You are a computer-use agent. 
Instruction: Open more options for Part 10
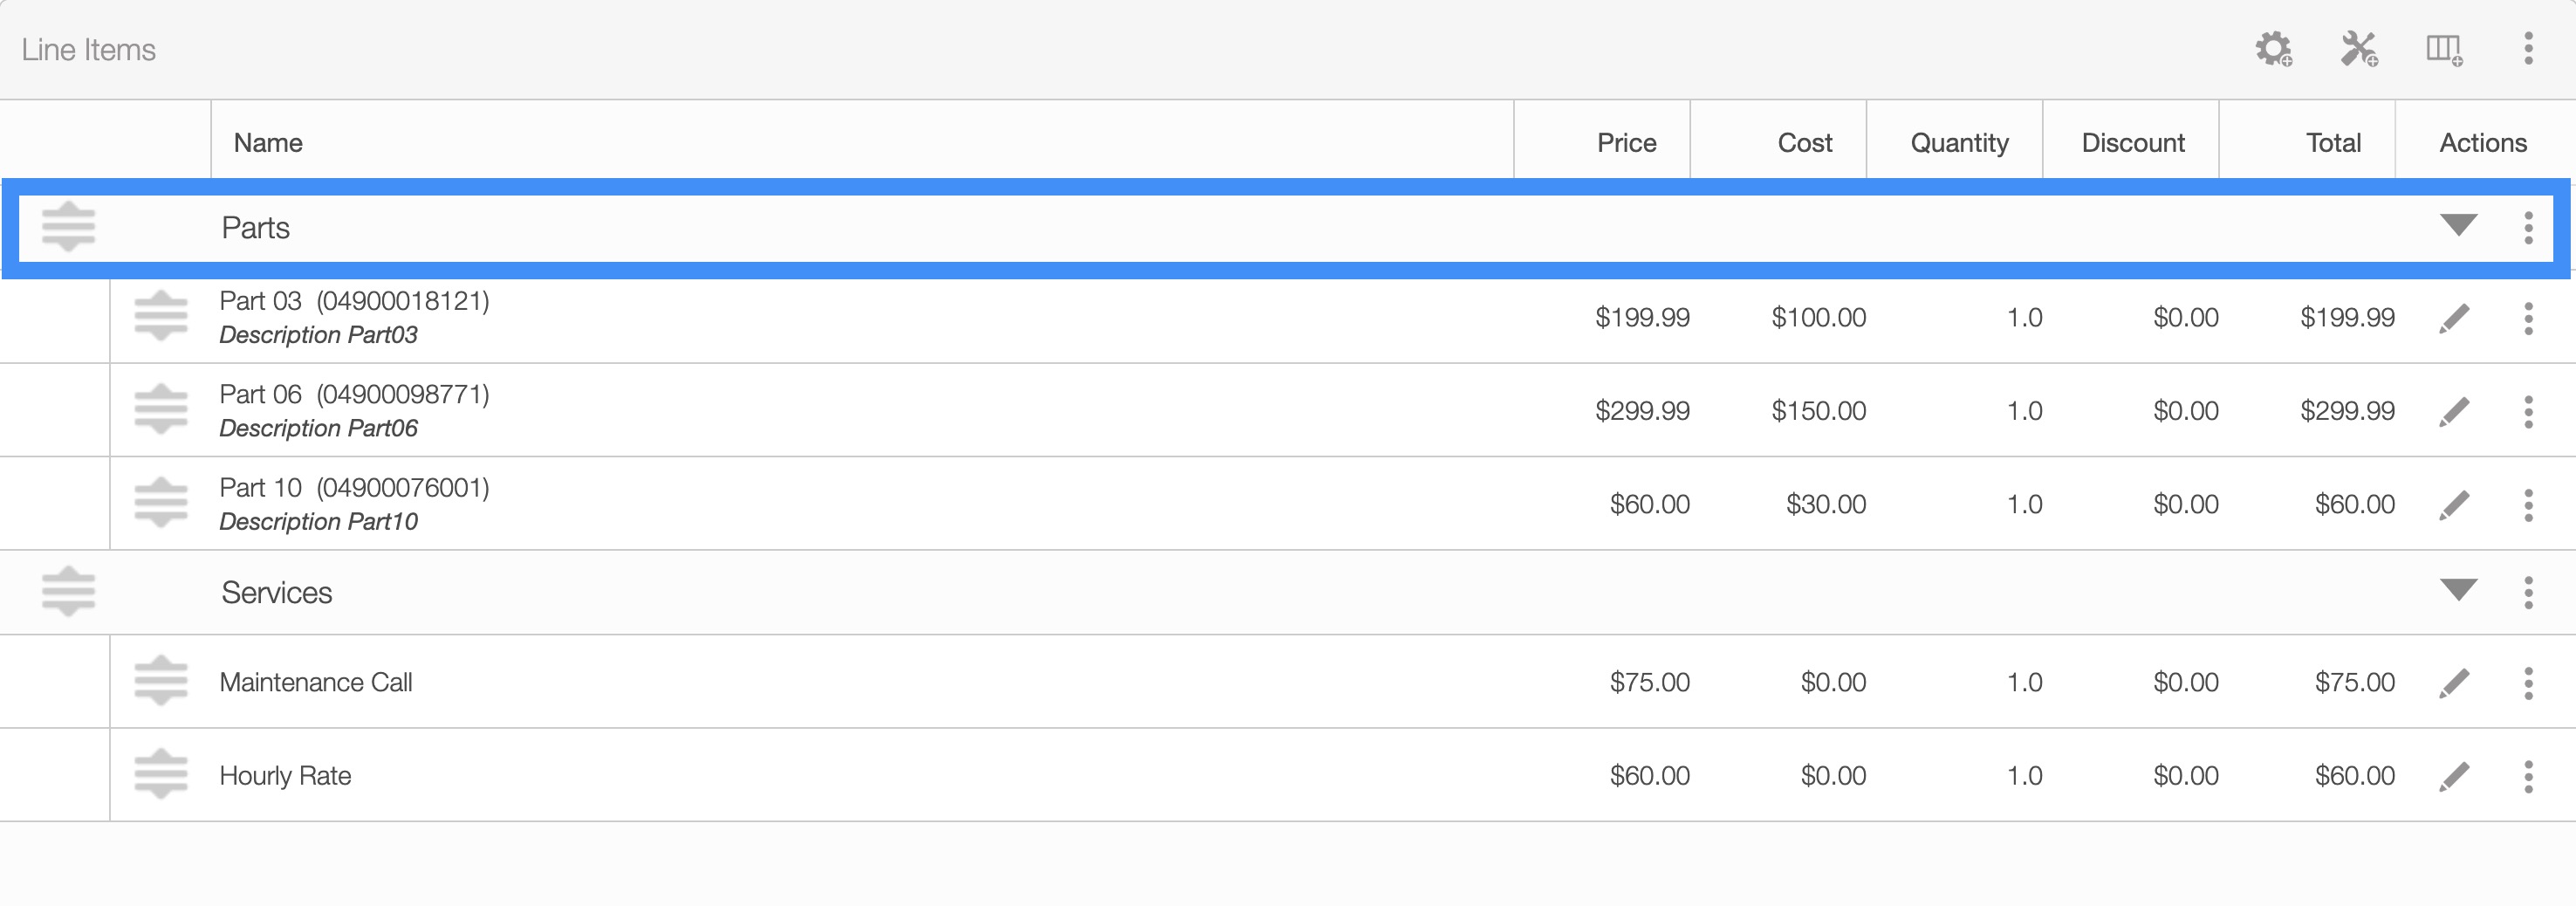coord(2528,505)
